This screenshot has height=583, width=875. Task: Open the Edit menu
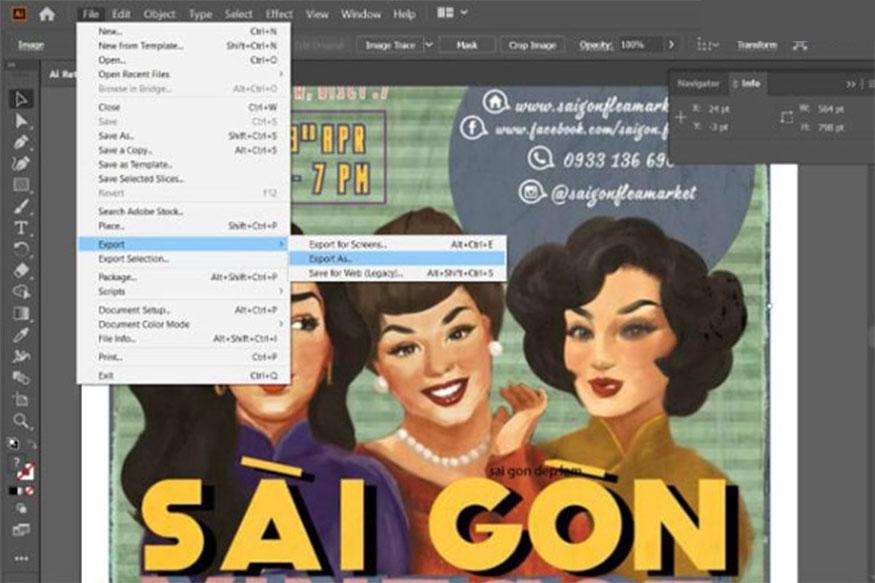click(x=121, y=14)
